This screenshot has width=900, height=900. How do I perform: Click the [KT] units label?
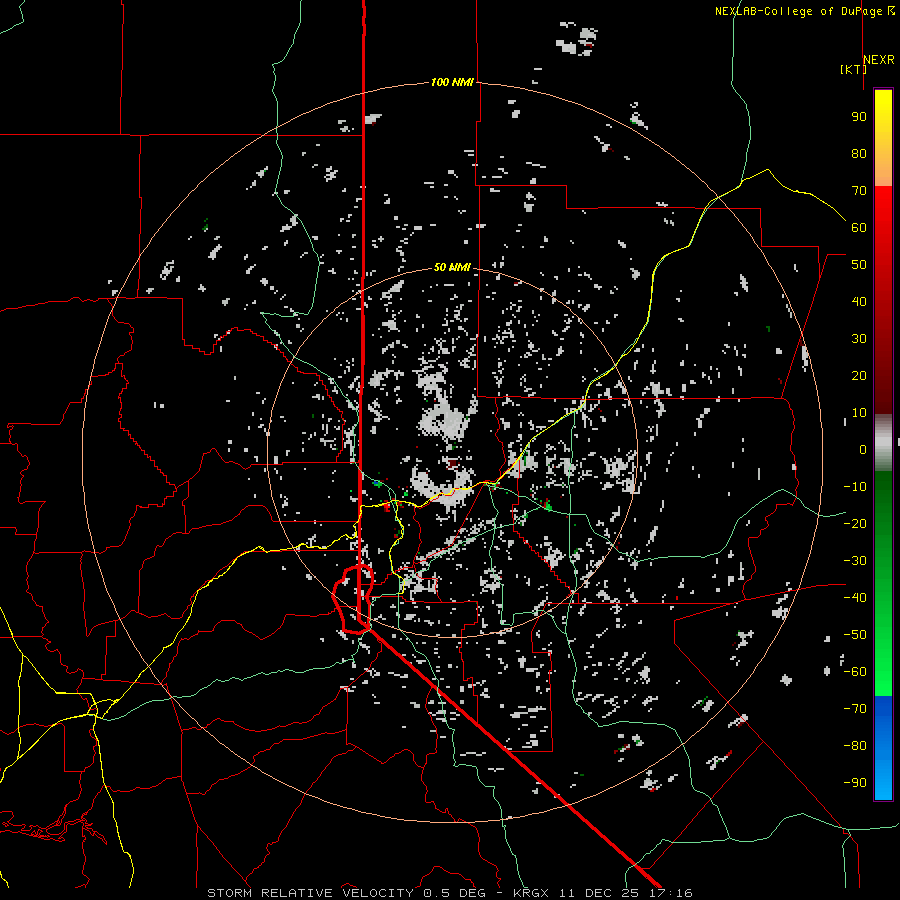point(853,69)
